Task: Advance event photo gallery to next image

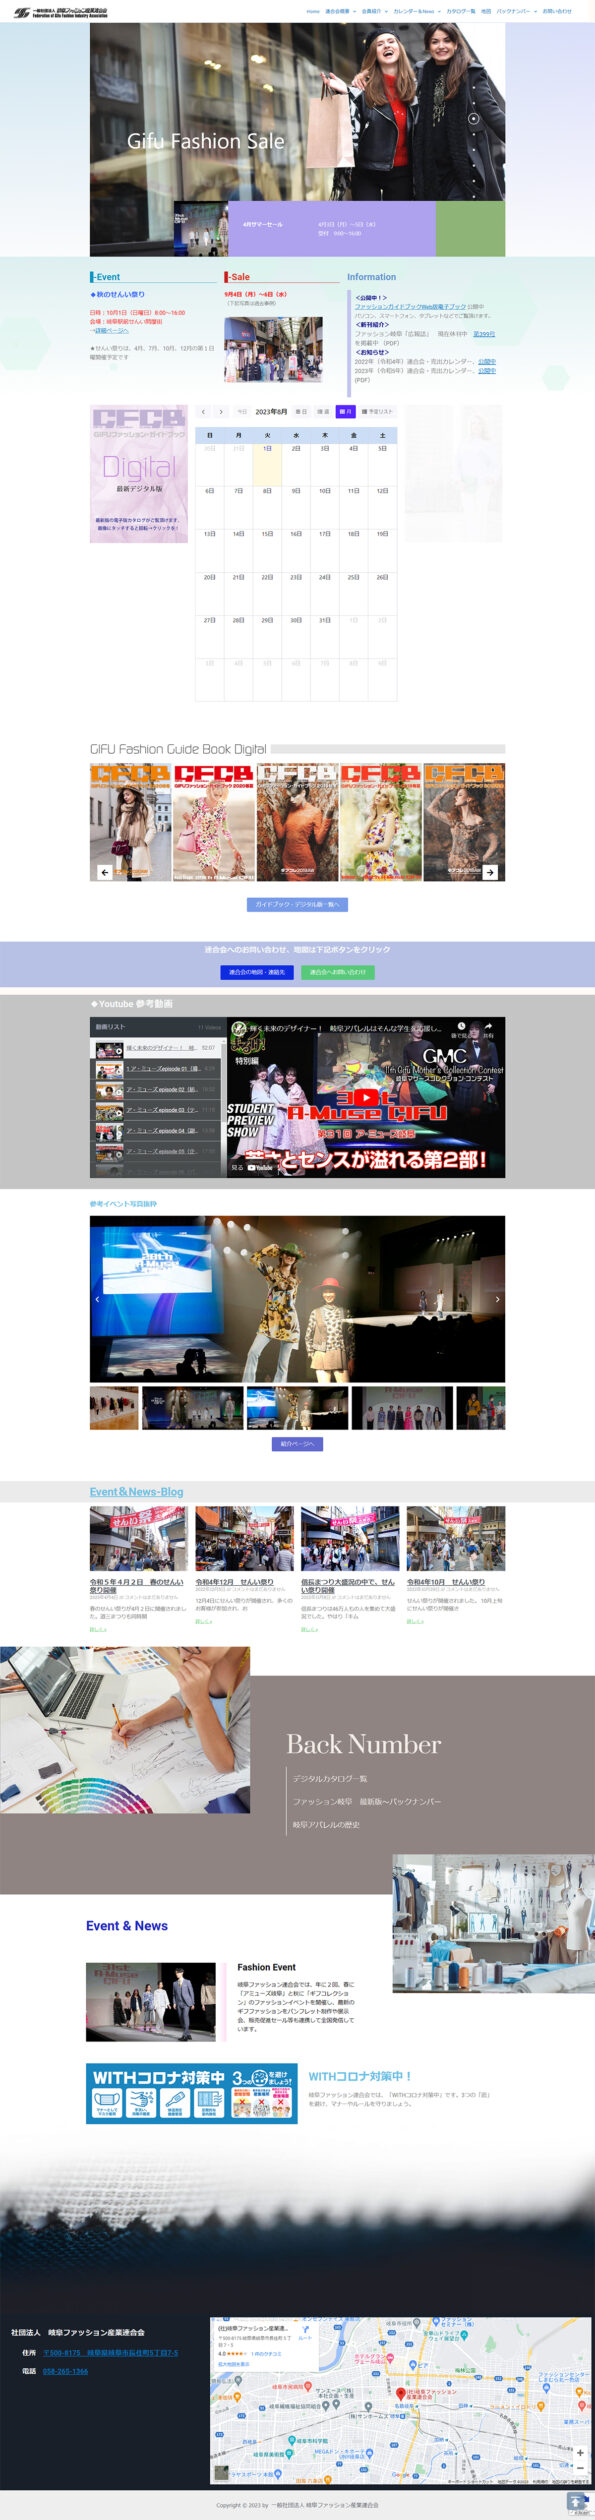Action: tap(497, 1299)
